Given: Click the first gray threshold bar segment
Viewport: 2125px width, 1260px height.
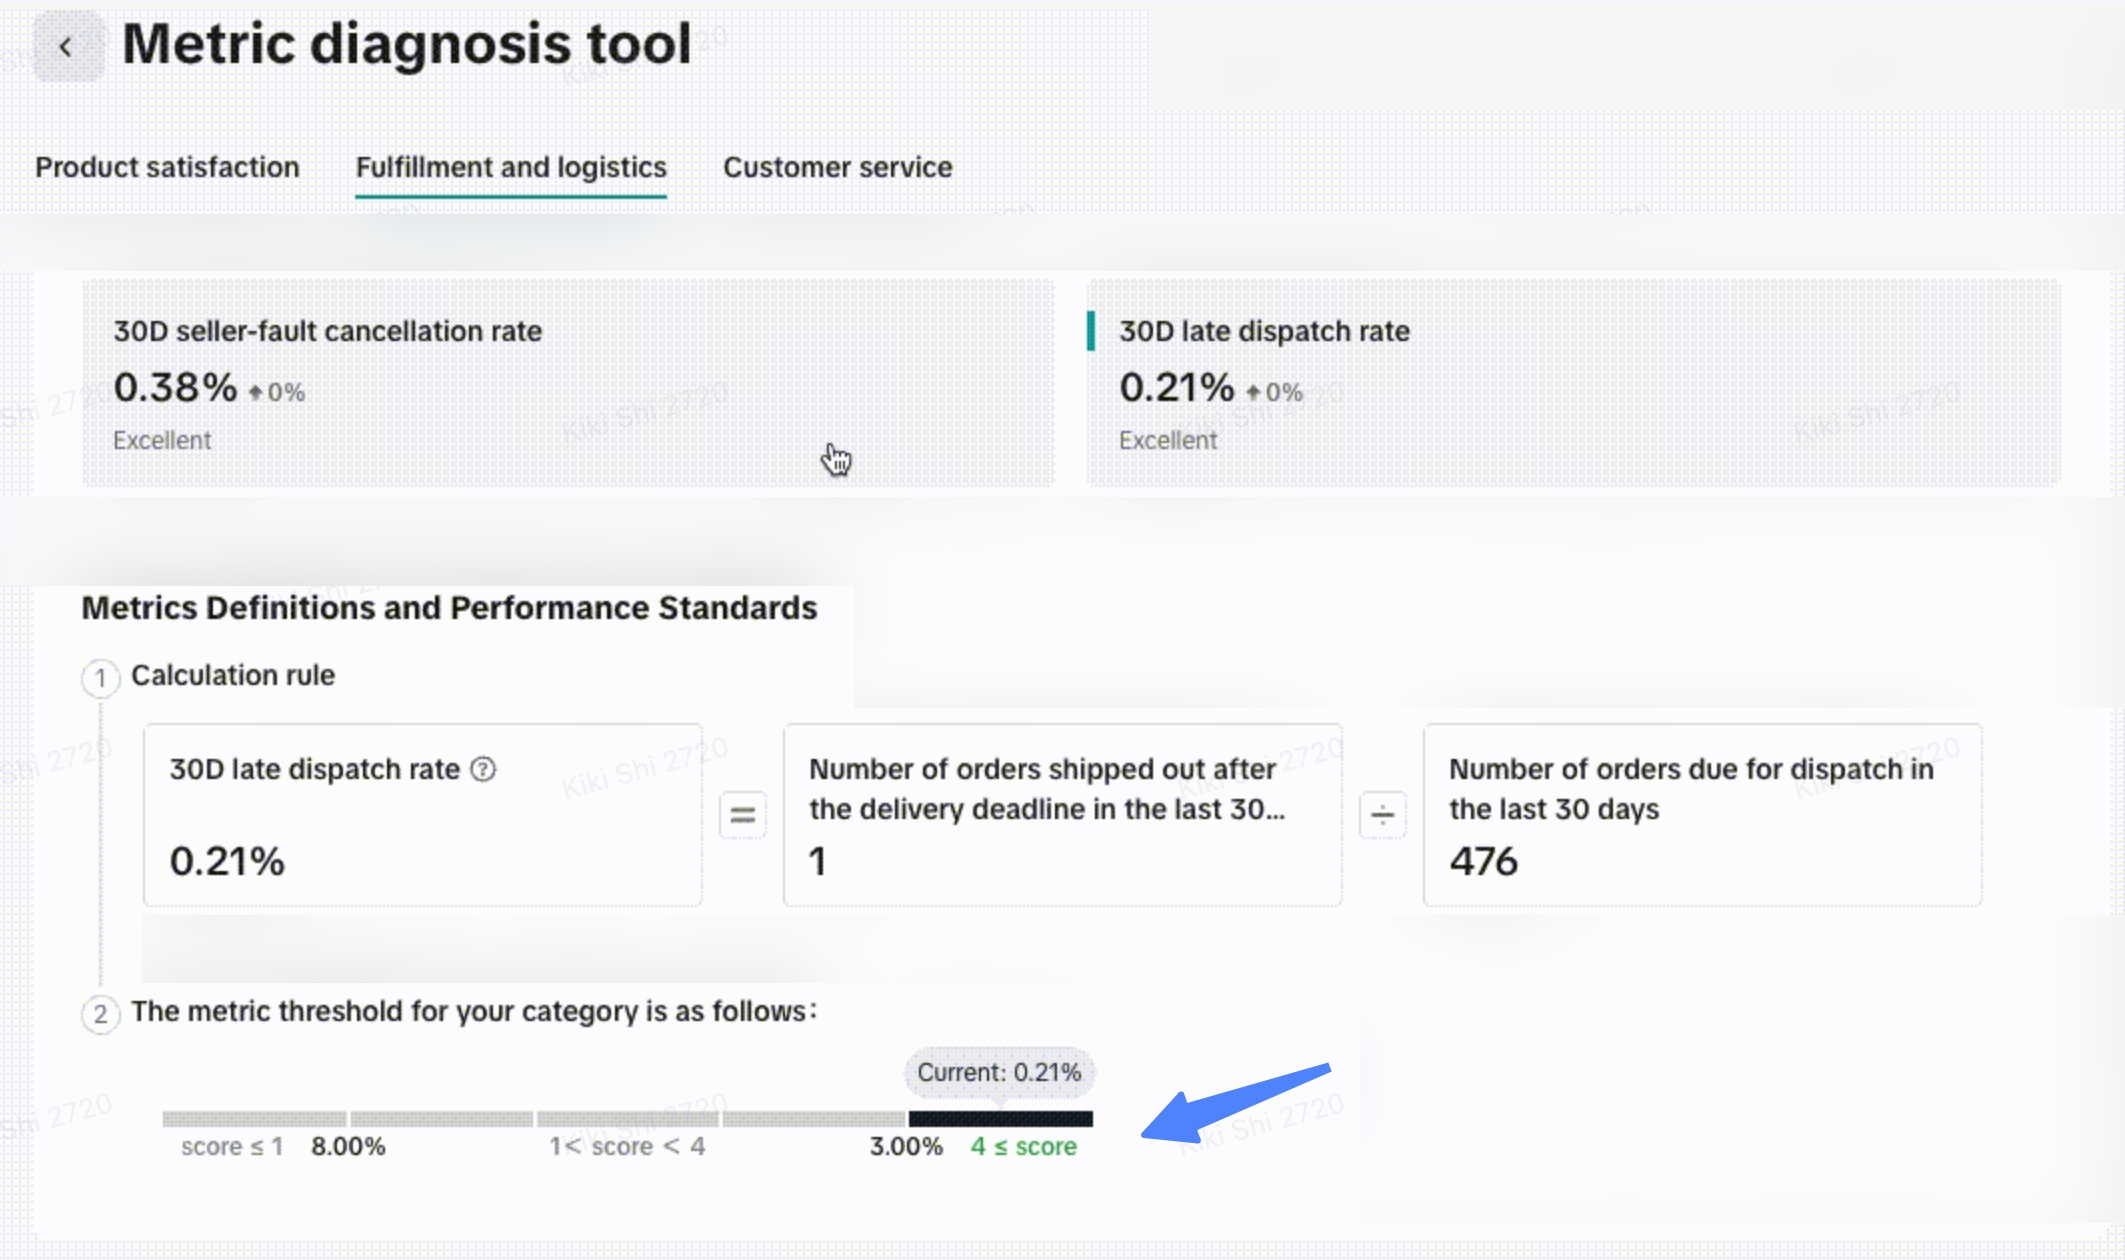Looking at the screenshot, I should (x=254, y=1119).
